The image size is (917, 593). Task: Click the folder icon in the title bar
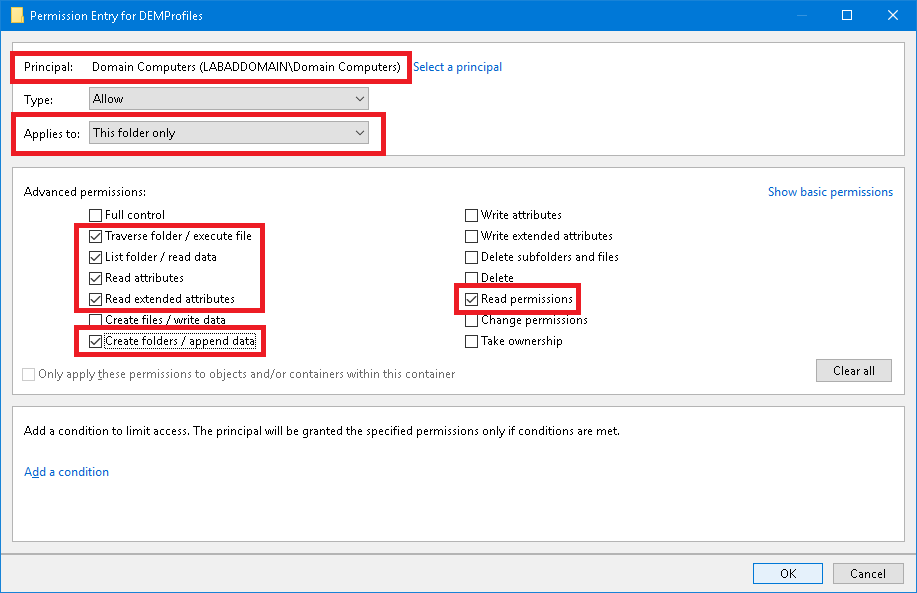click(x=16, y=16)
